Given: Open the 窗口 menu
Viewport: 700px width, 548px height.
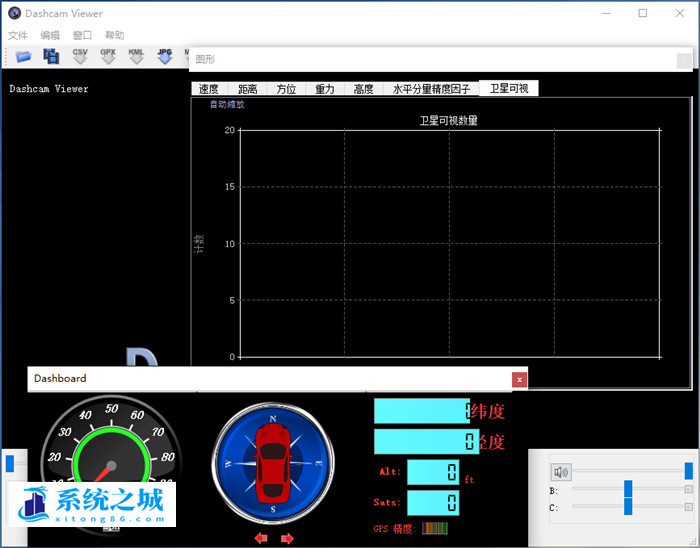Looking at the screenshot, I should tap(82, 35).
